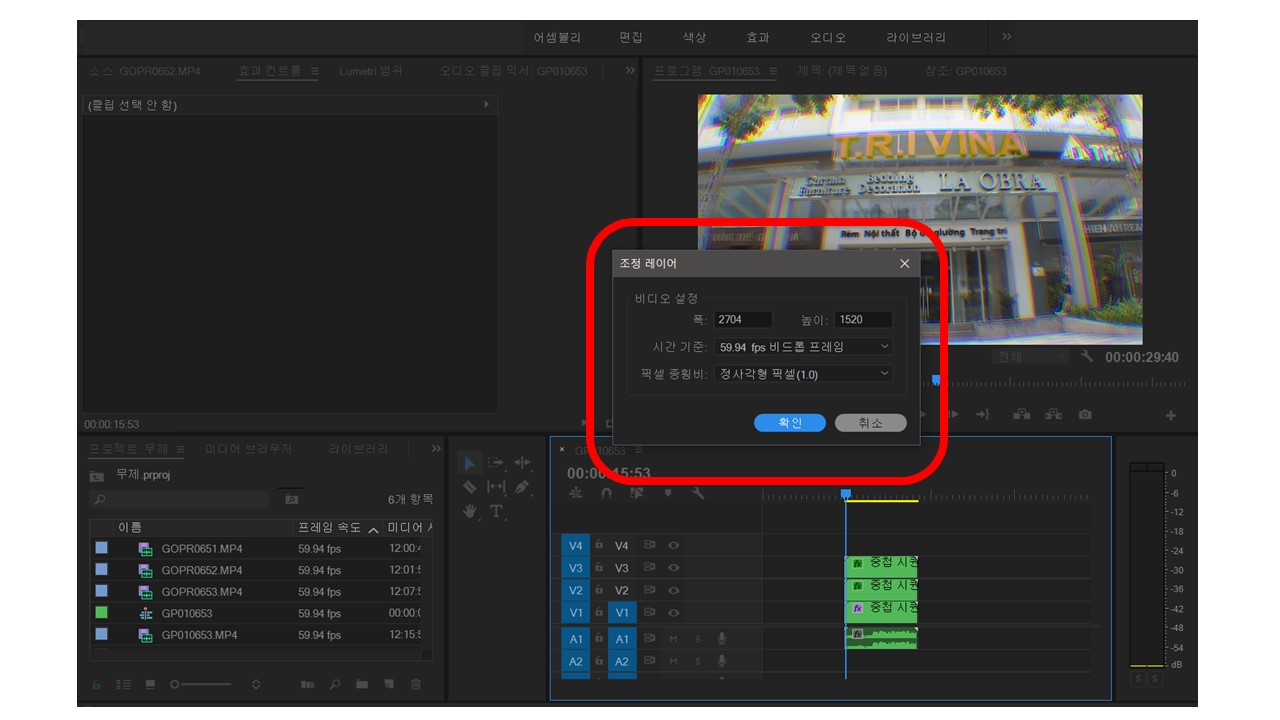Add marker in timeline header

coord(668,493)
